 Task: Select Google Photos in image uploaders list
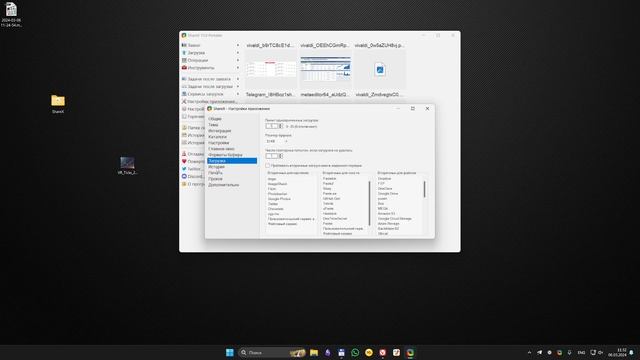click(279, 199)
